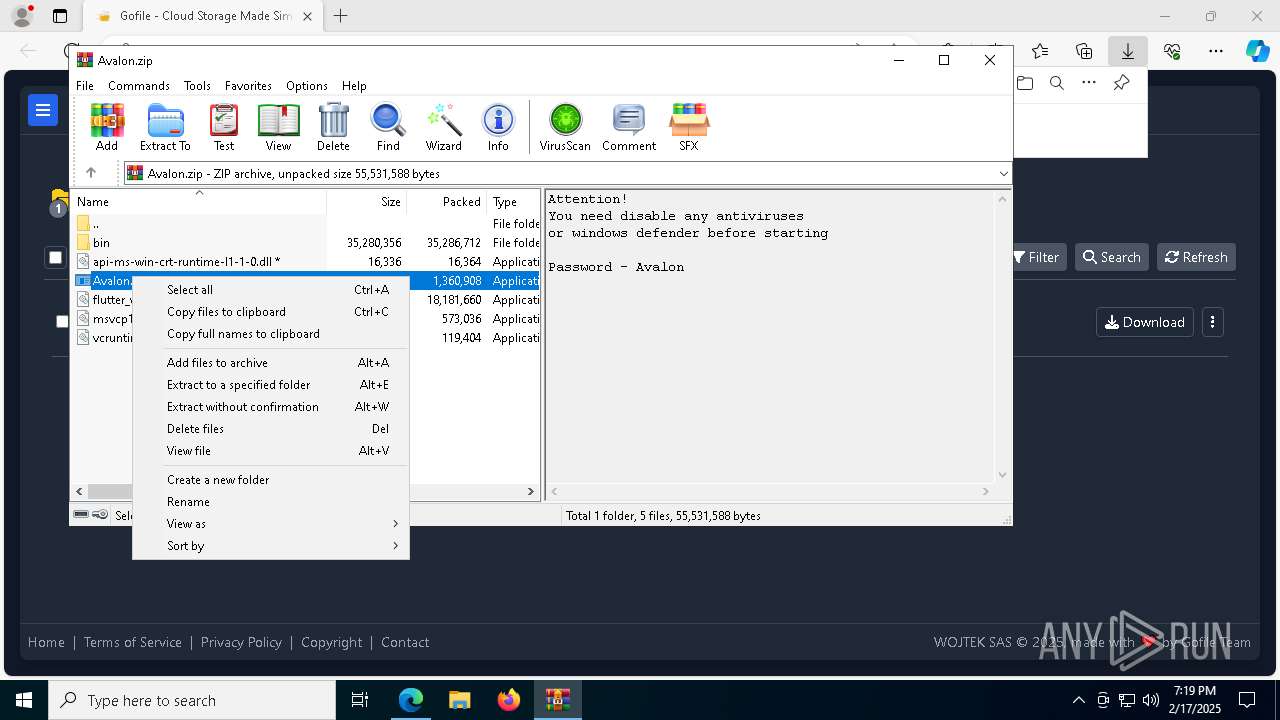
Task: Click the SFX toolbar icon
Action: click(689, 127)
